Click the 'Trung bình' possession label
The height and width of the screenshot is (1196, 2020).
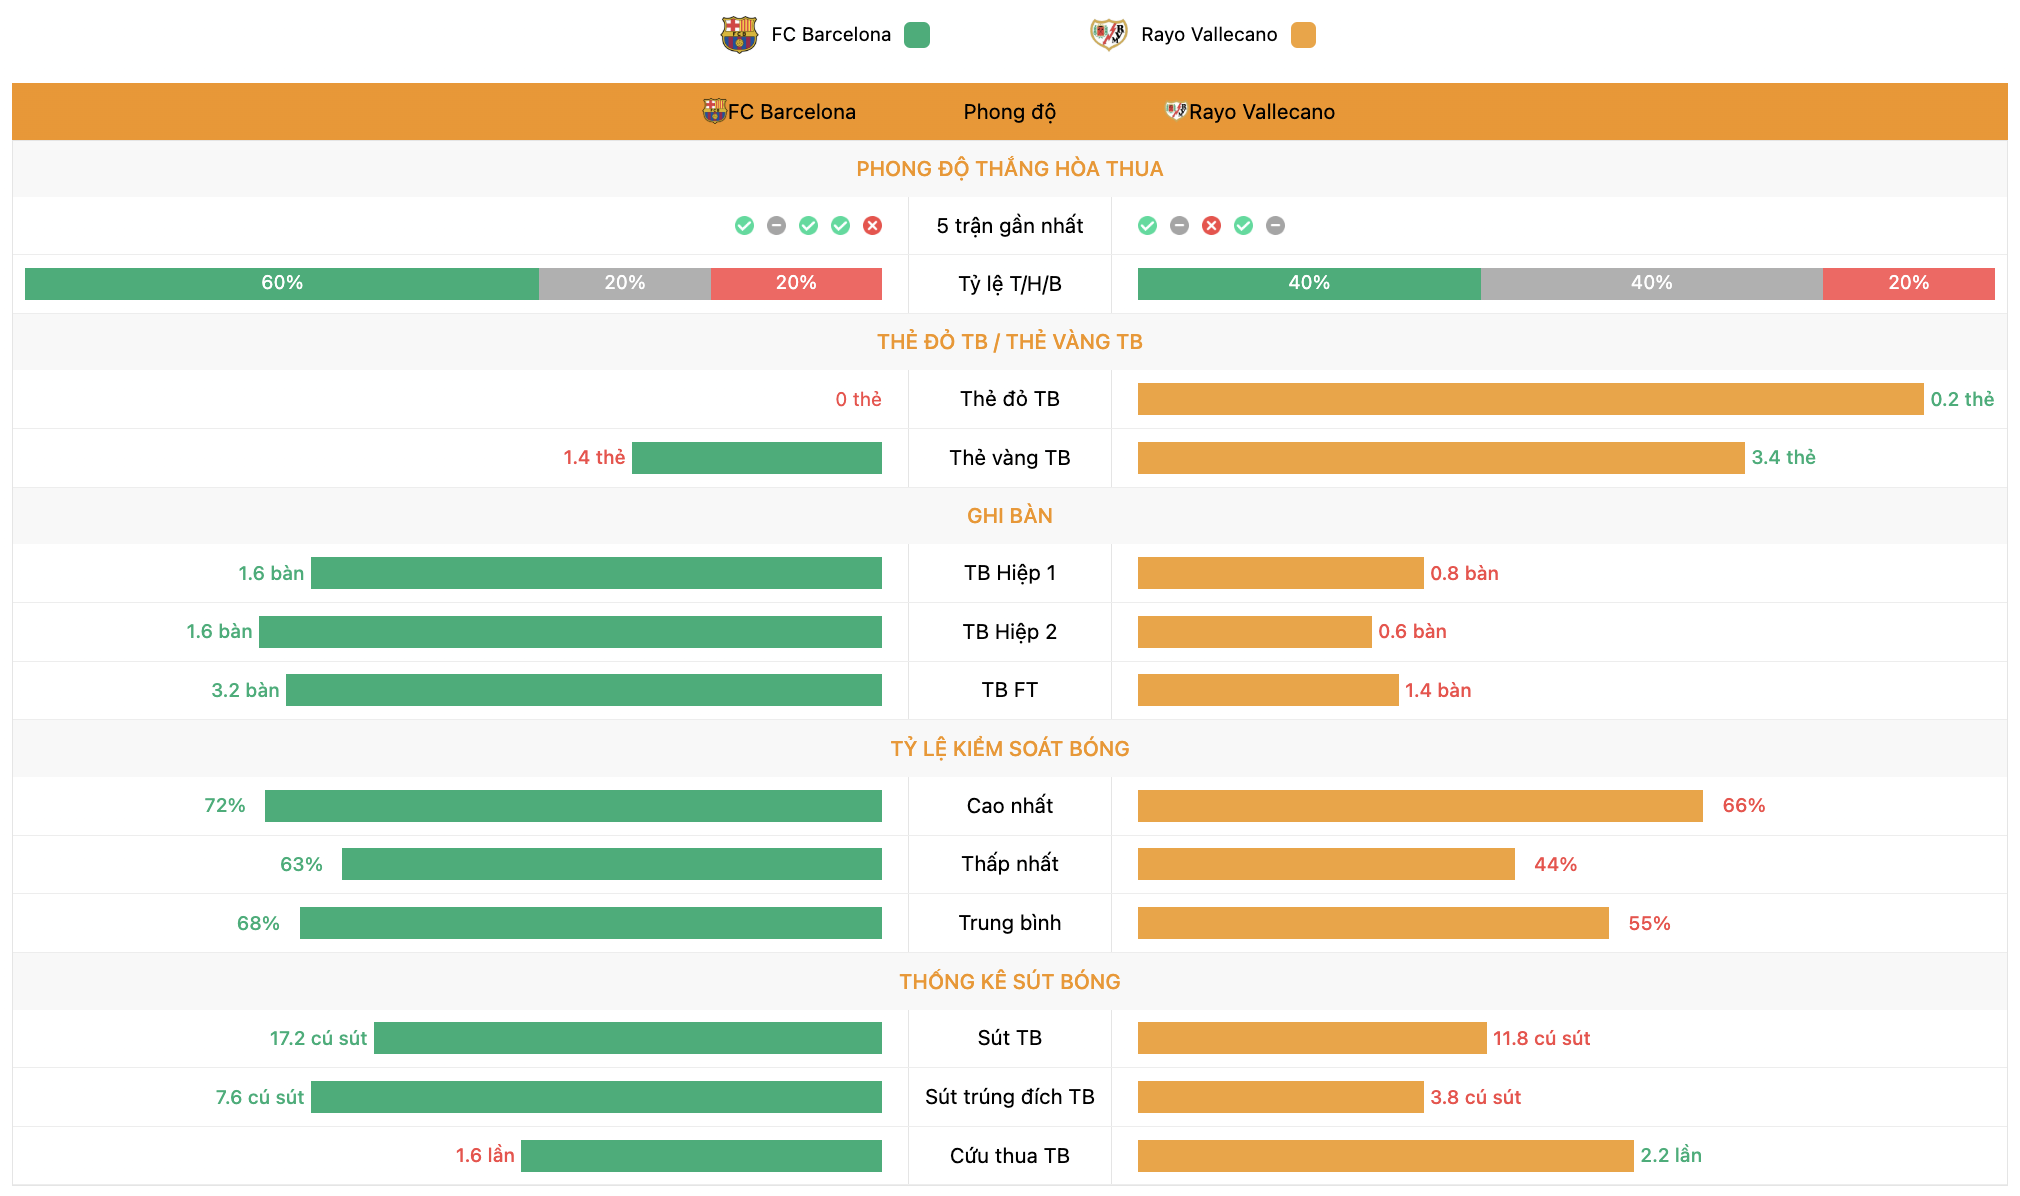click(x=1010, y=923)
